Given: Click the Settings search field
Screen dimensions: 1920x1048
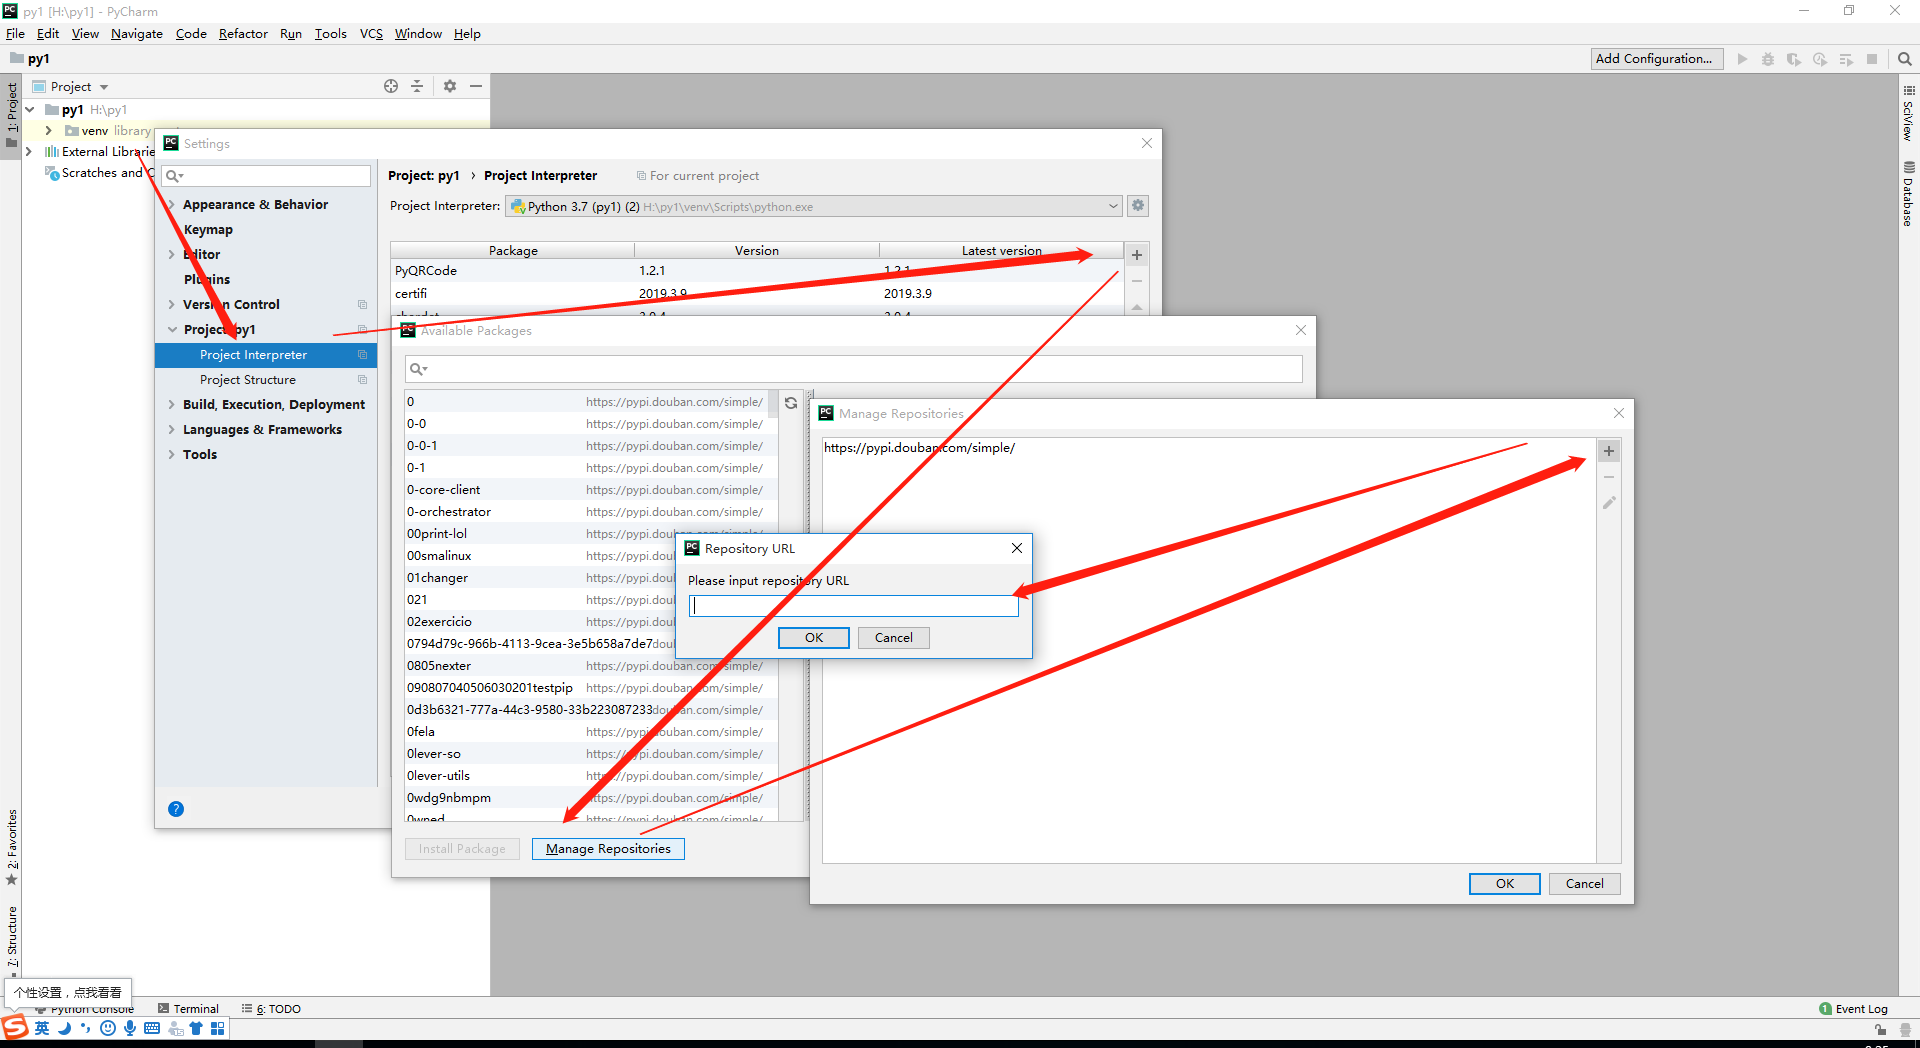Looking at the screenshot, I should coord(267,176).
